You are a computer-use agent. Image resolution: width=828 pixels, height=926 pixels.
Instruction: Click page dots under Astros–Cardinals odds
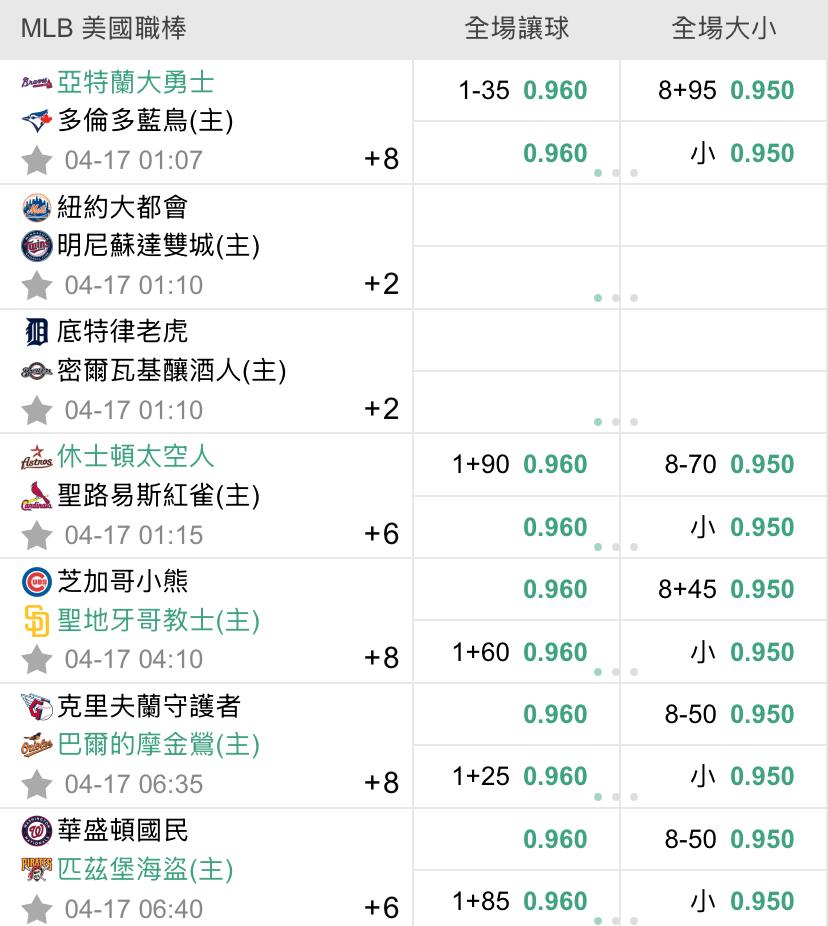point(616,547)
